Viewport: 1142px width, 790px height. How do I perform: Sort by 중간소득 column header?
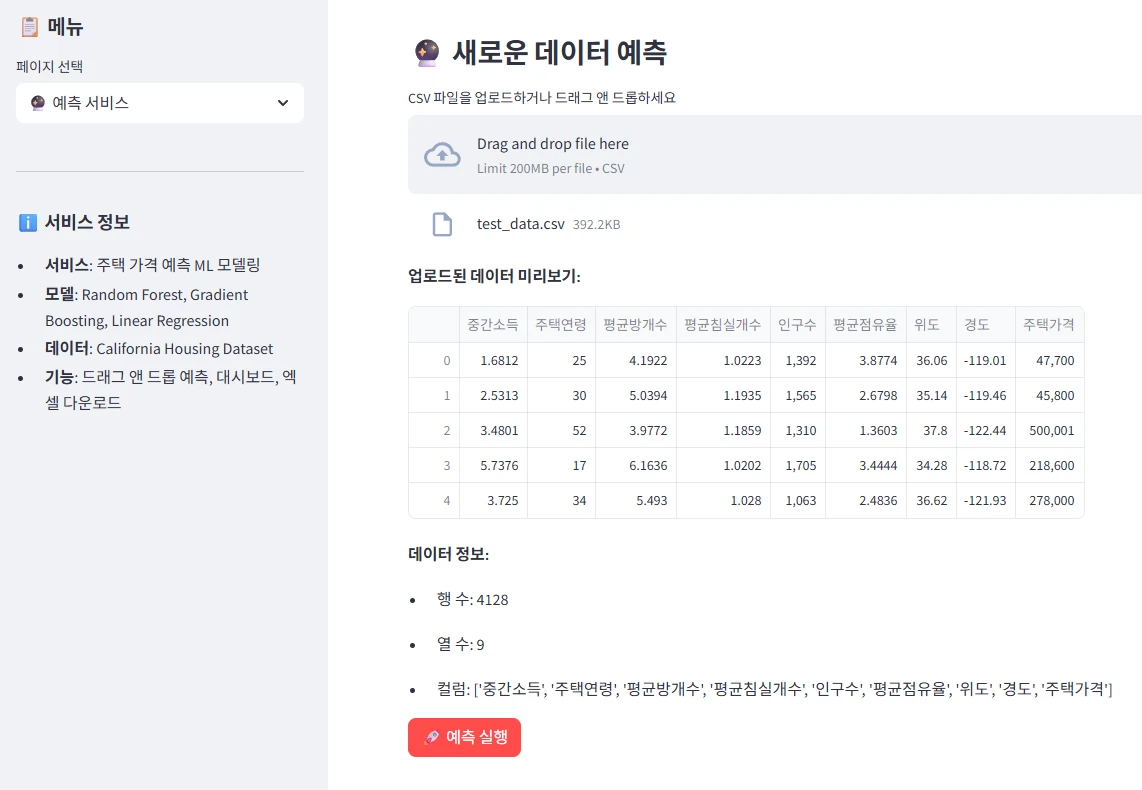(493, 325)
